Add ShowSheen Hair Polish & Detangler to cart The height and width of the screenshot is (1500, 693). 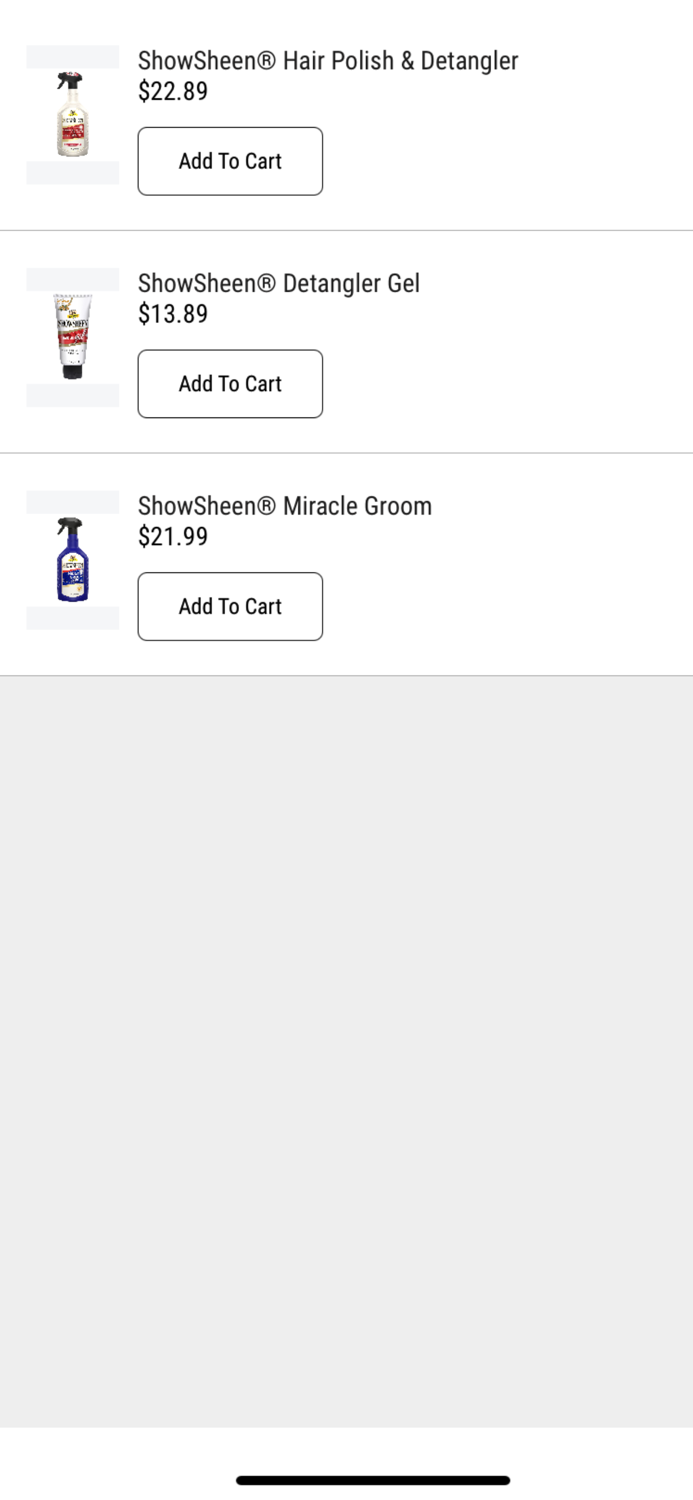click(230, 161)
